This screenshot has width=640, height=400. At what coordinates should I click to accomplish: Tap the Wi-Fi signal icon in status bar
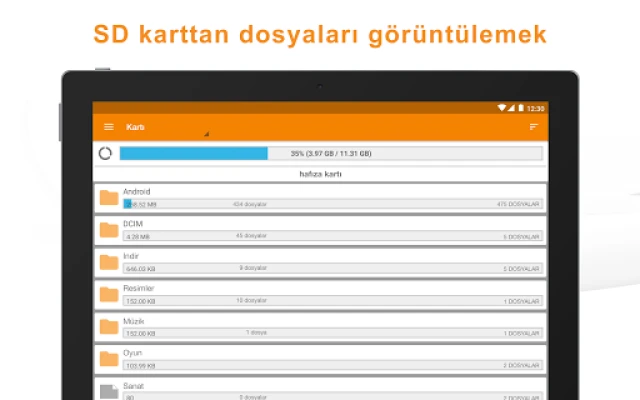tap(501, 108)
